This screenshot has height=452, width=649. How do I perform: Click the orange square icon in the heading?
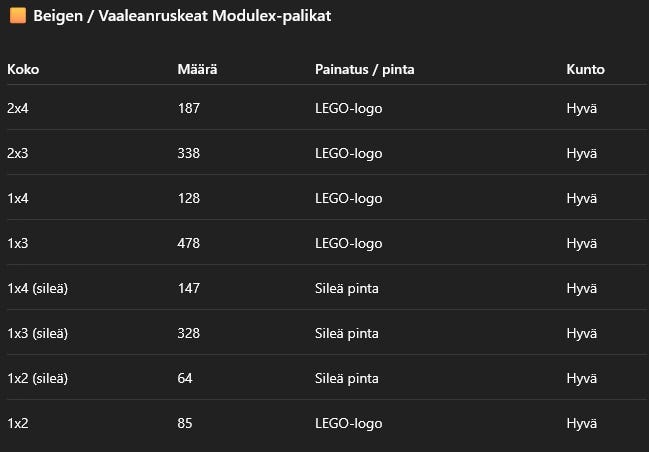click(15, 17)
